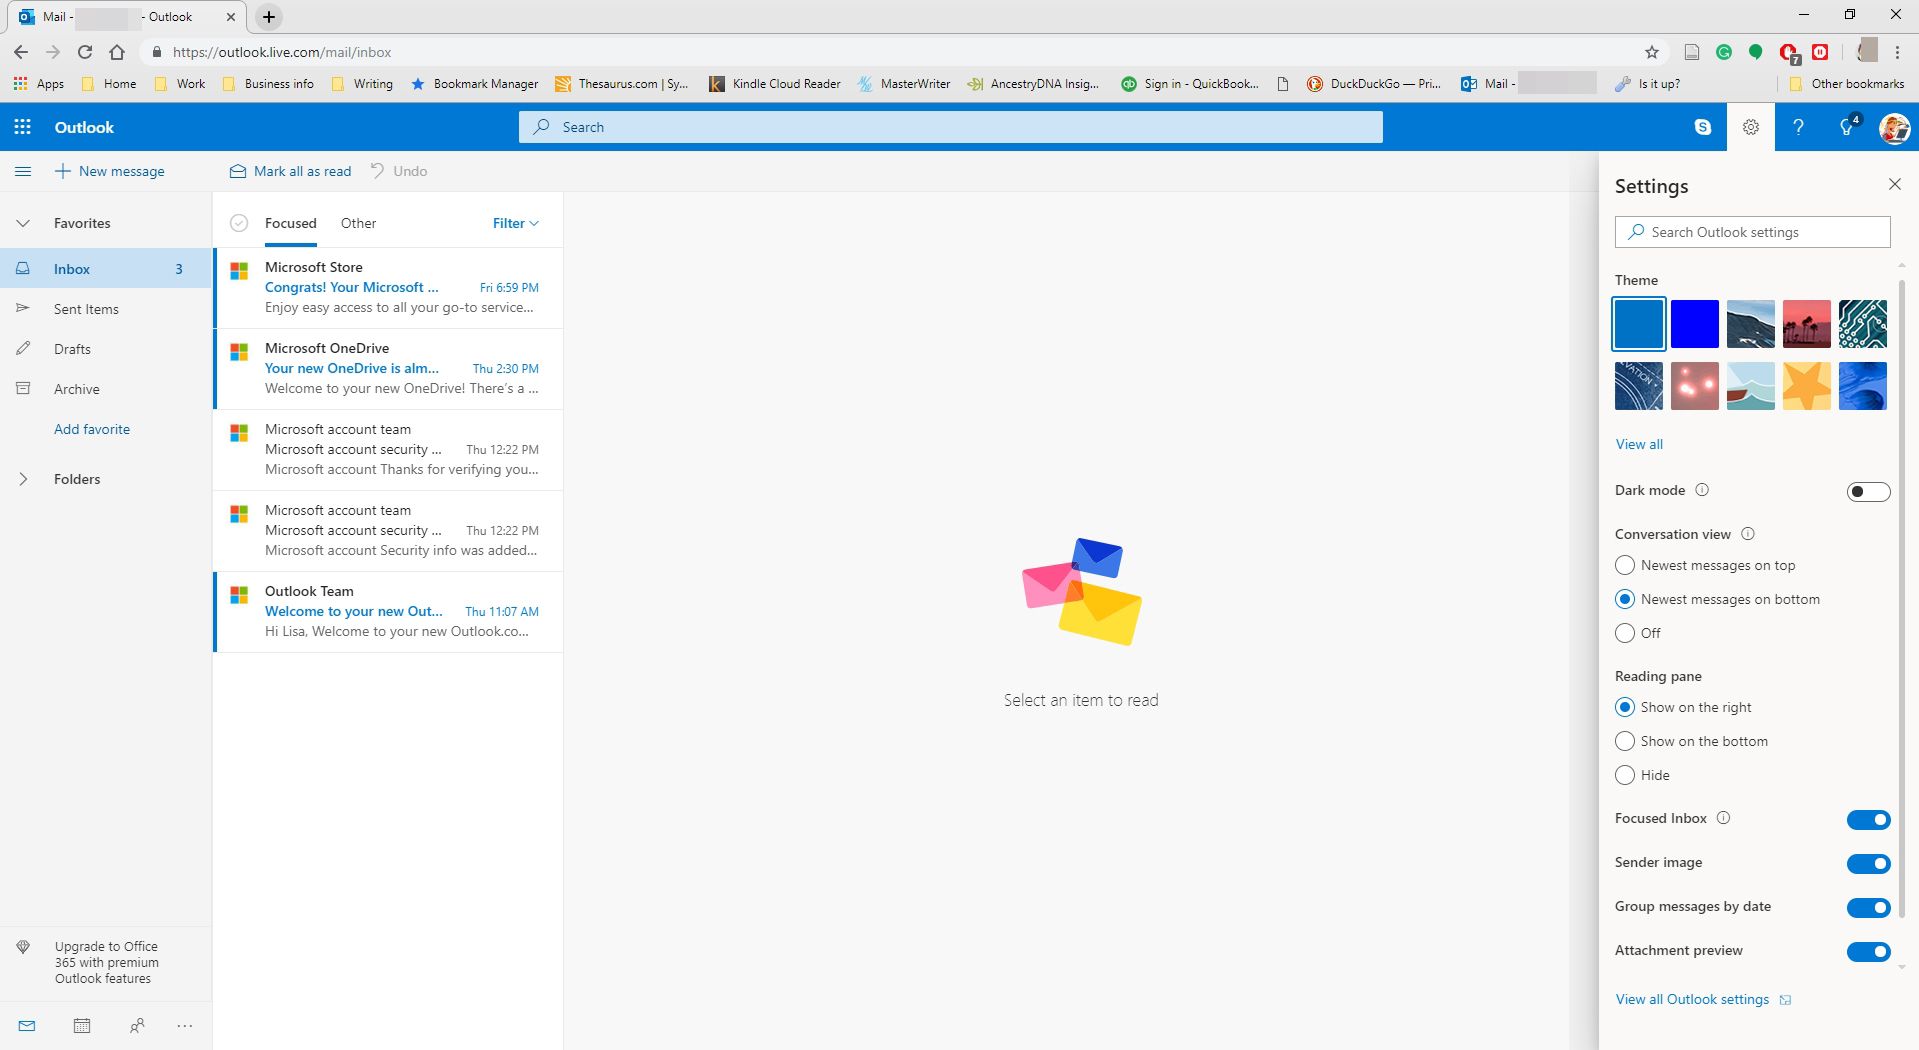Open a new browser tab
The image size is (1919, 1050).
[269, 17]
